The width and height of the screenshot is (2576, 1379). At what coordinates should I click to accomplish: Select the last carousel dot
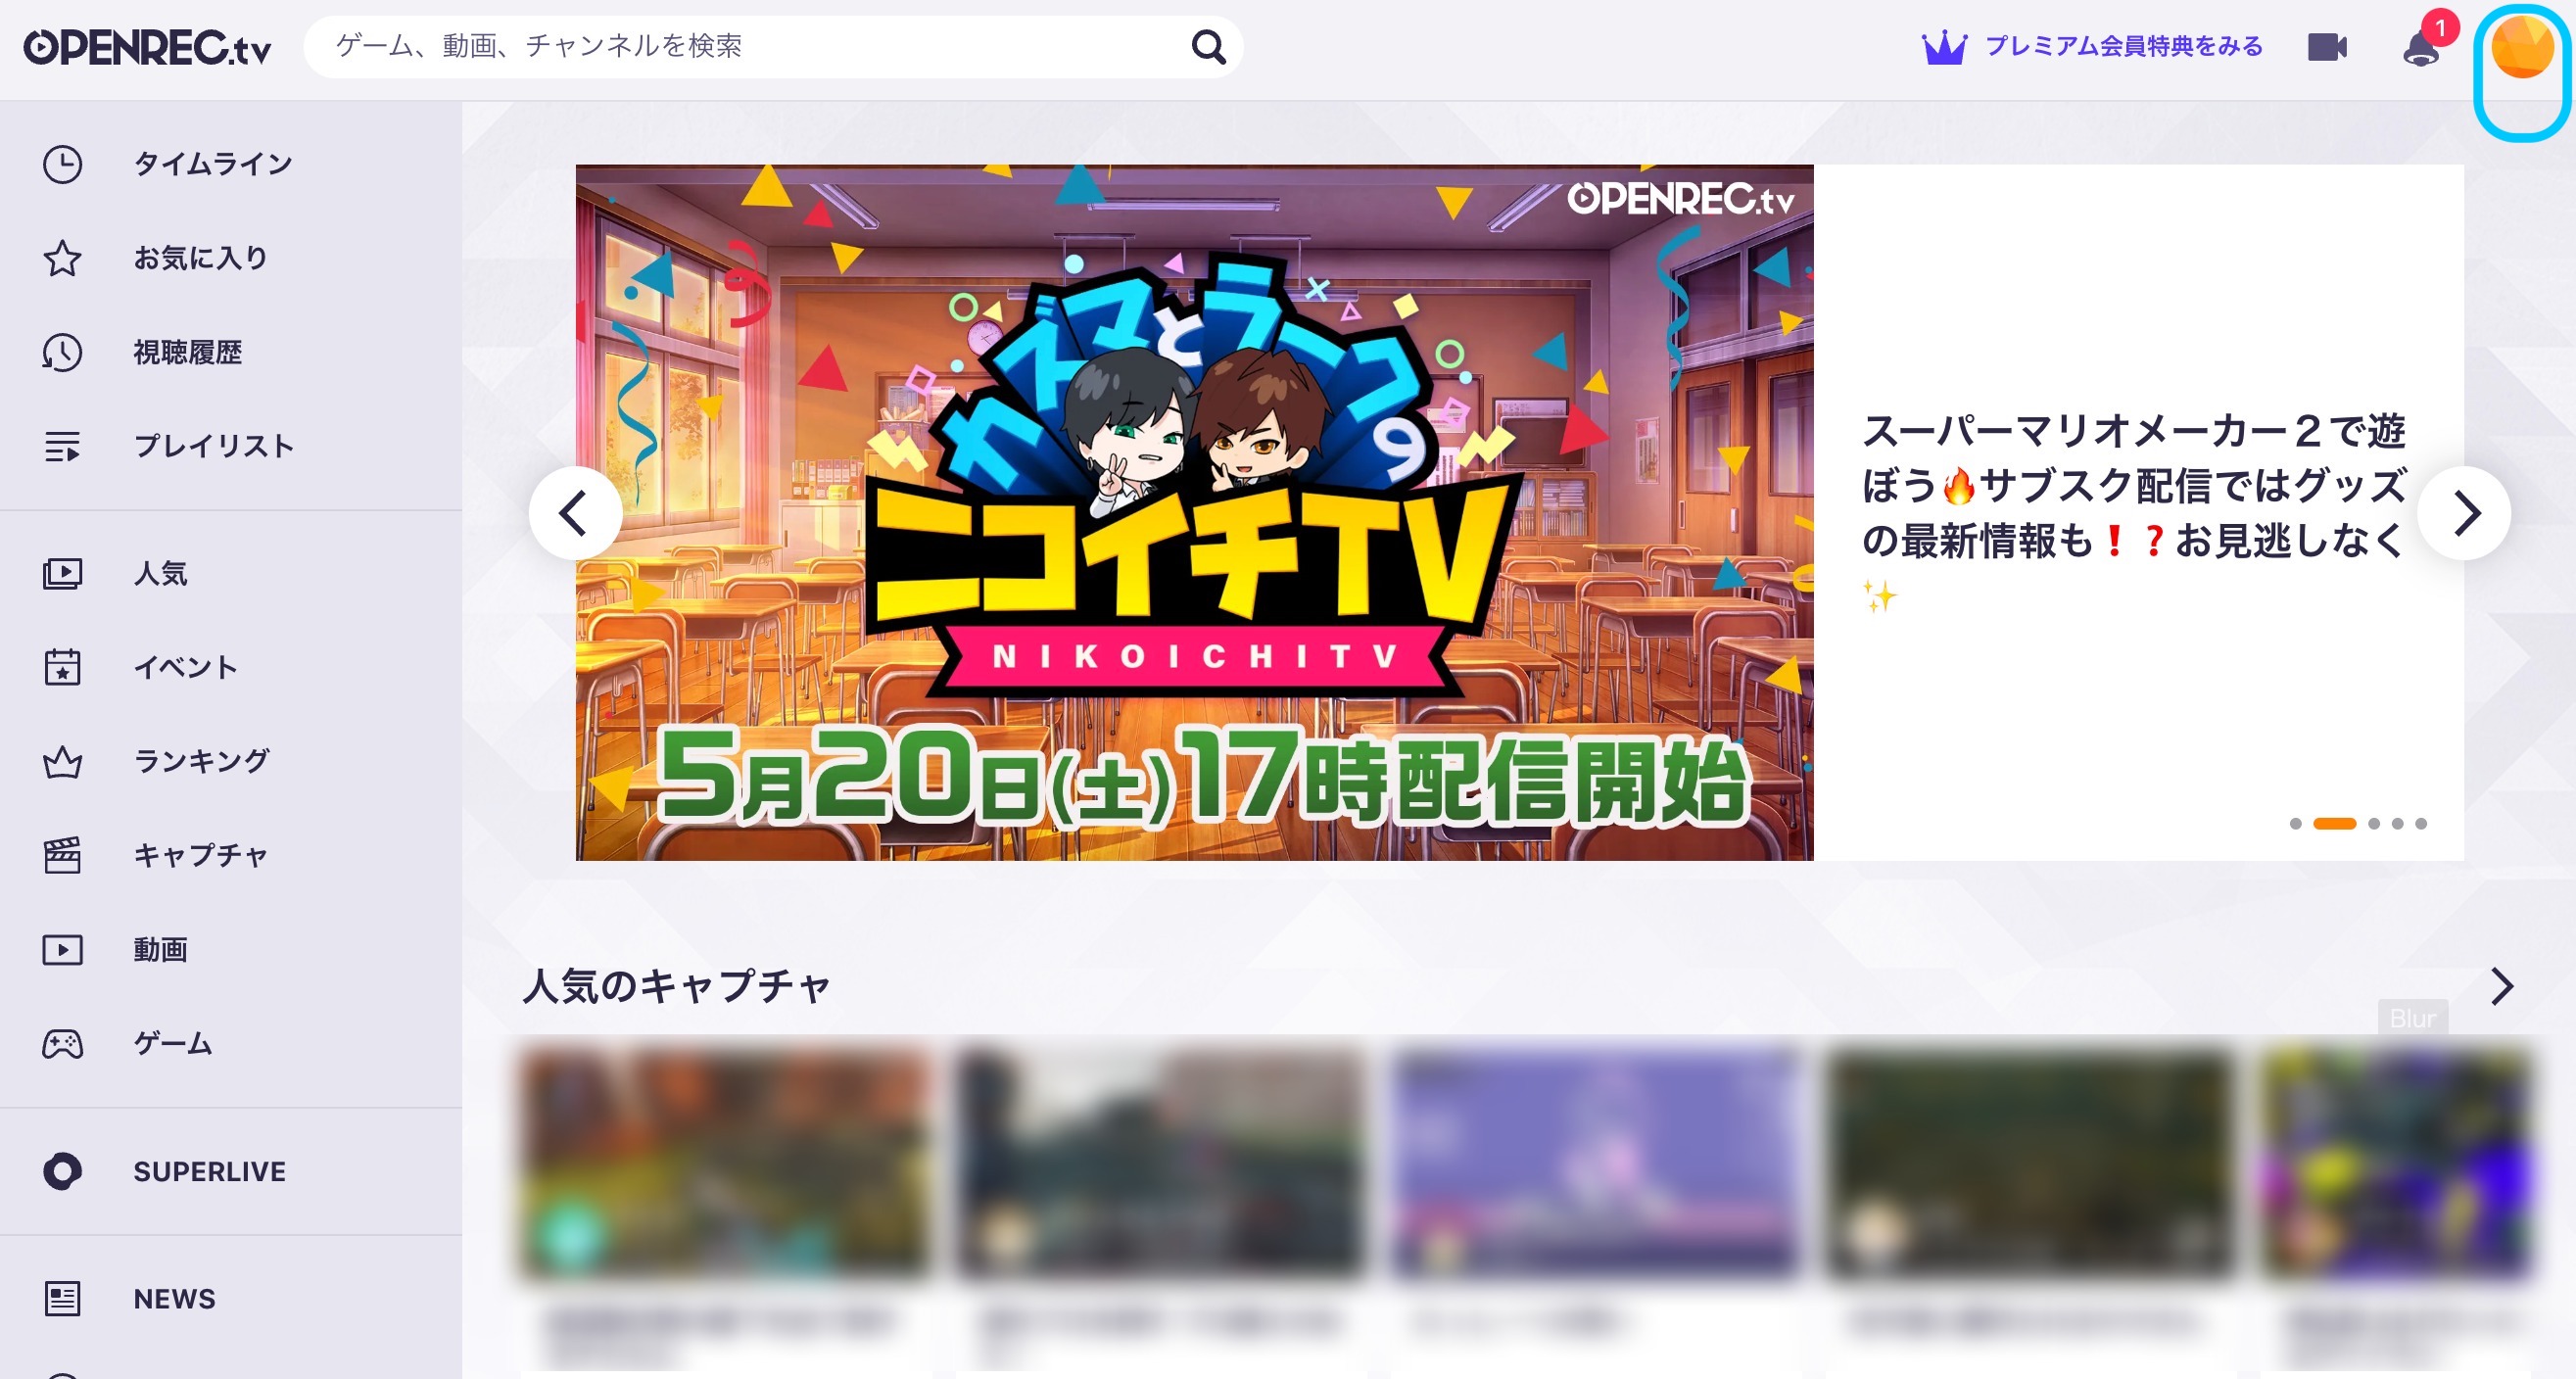tap(2421, 823)
